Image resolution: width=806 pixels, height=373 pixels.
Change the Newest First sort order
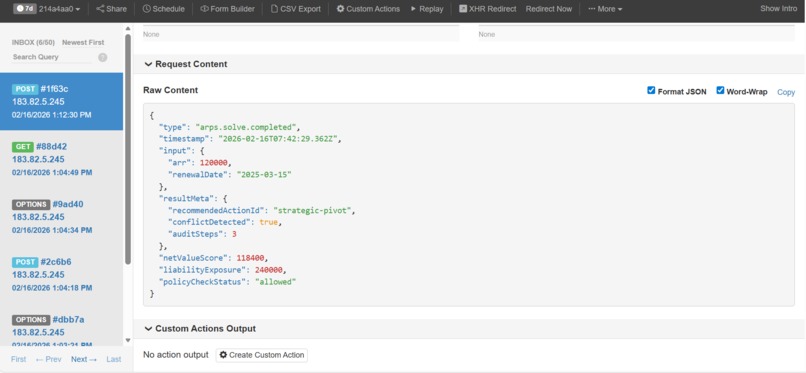(83, 43)
